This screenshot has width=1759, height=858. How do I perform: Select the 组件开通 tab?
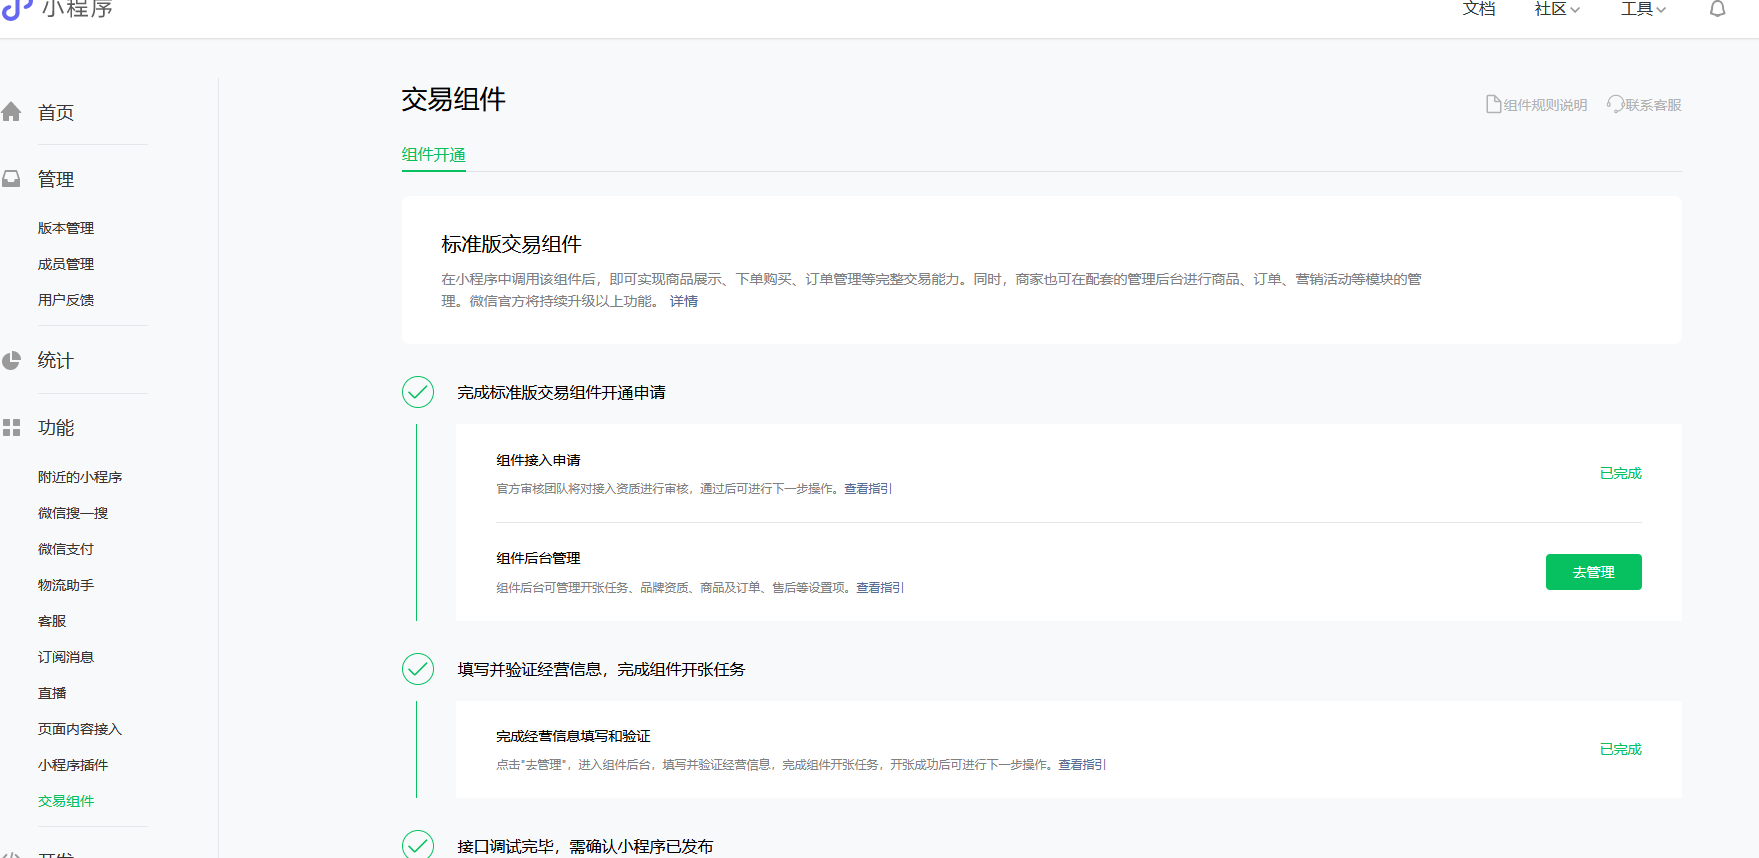point(433,155)
